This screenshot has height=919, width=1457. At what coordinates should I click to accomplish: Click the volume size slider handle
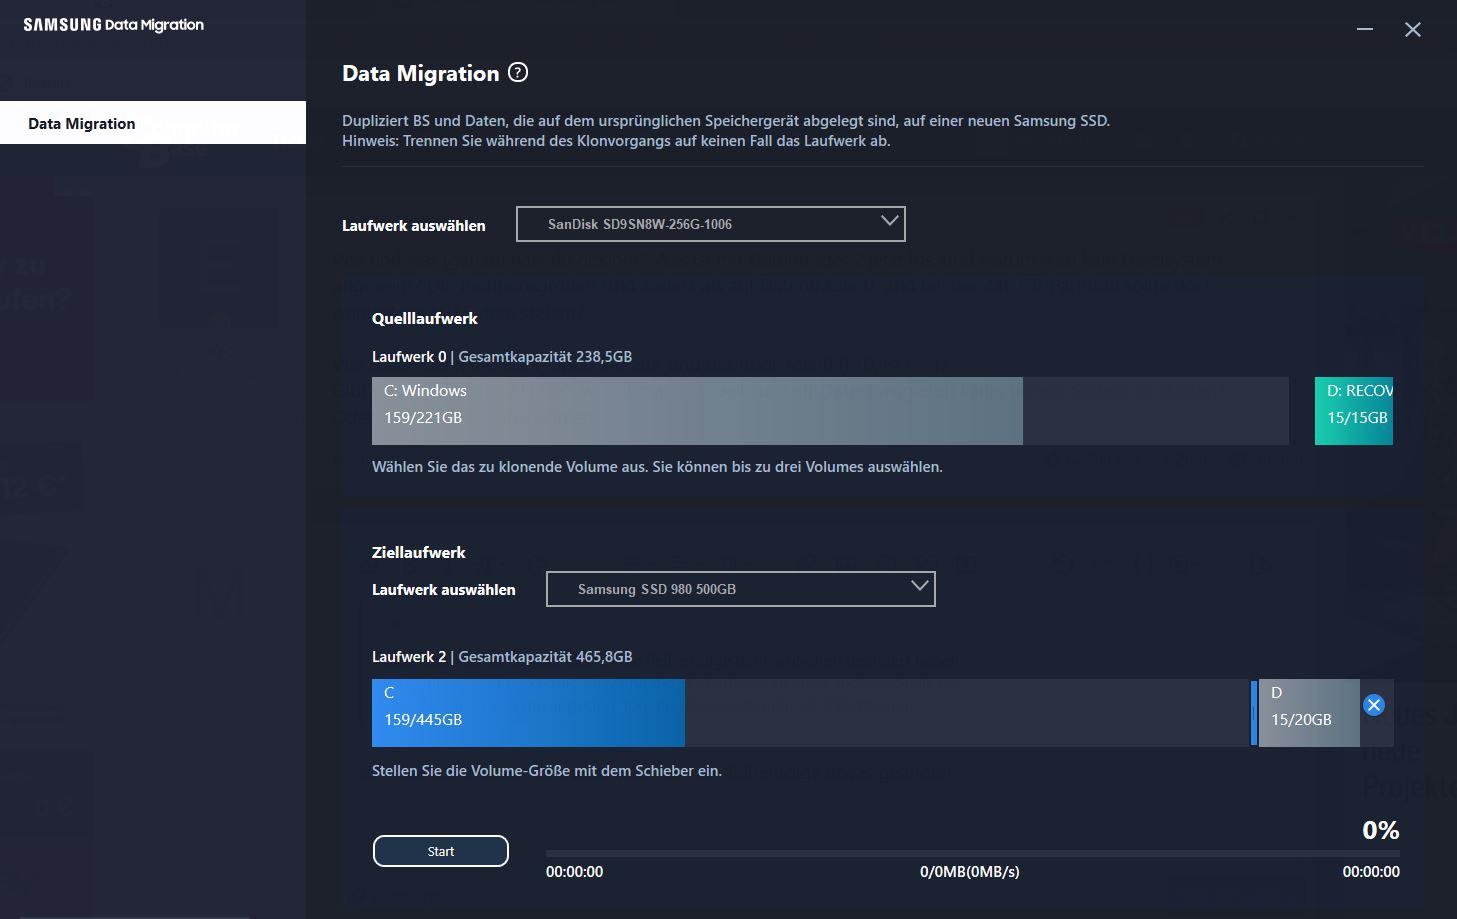pyautogui.click(x=1254, y=713)
